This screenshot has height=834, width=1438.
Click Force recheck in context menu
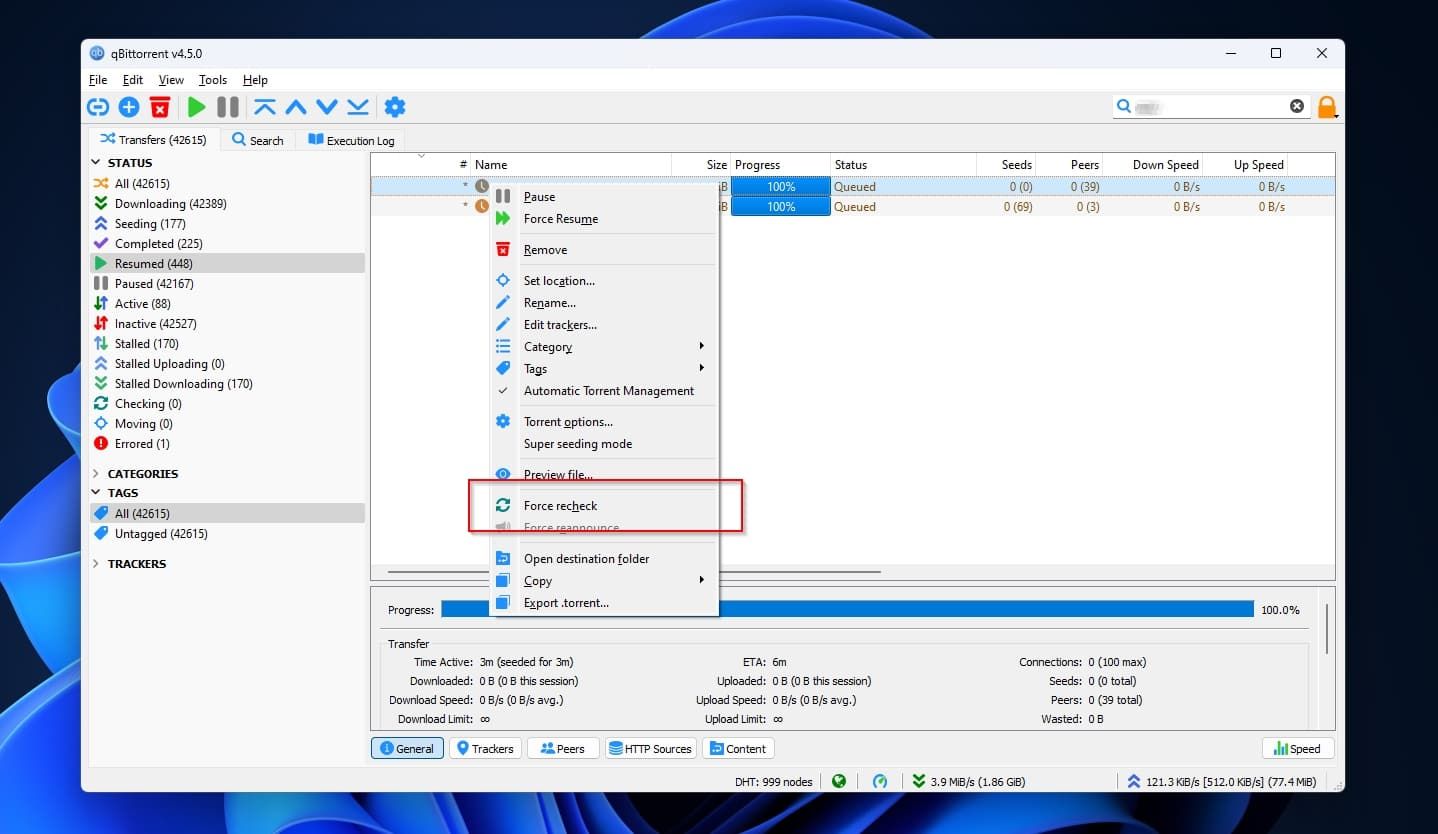(559, 506)
